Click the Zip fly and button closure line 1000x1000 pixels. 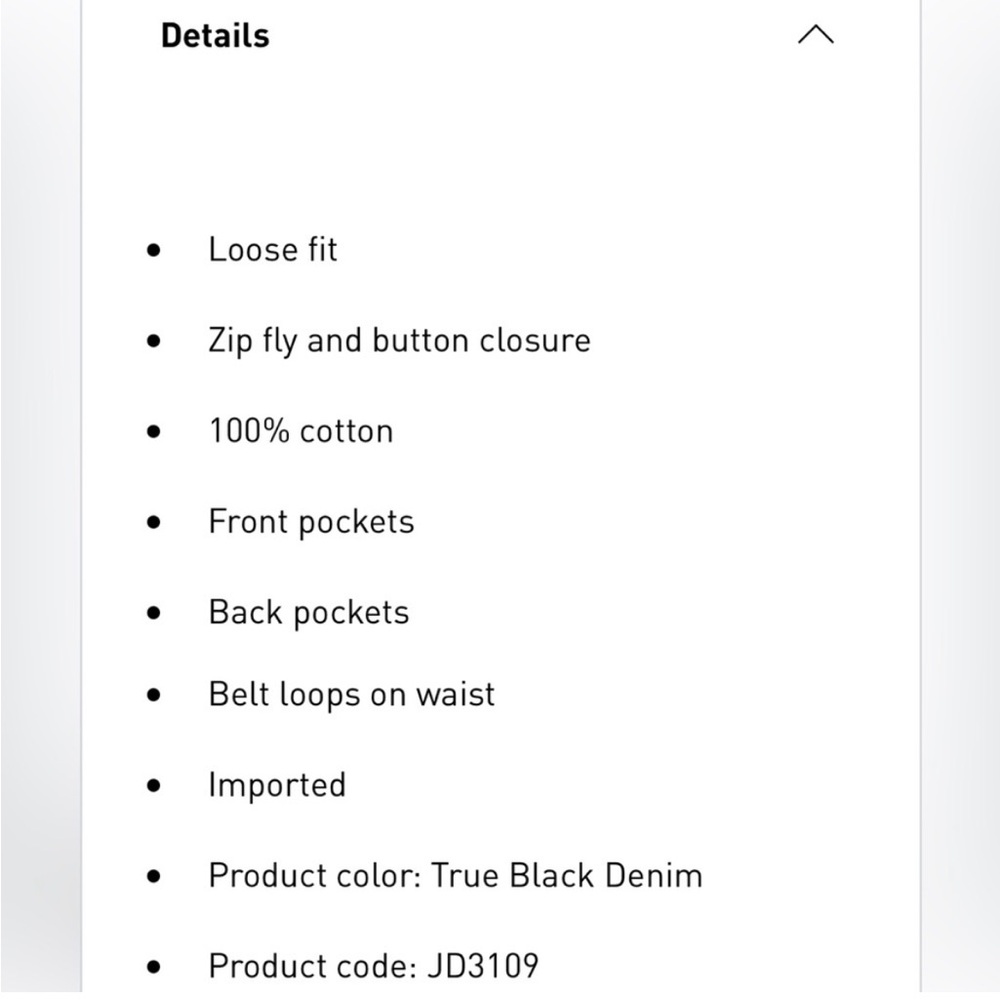point(399,341)
